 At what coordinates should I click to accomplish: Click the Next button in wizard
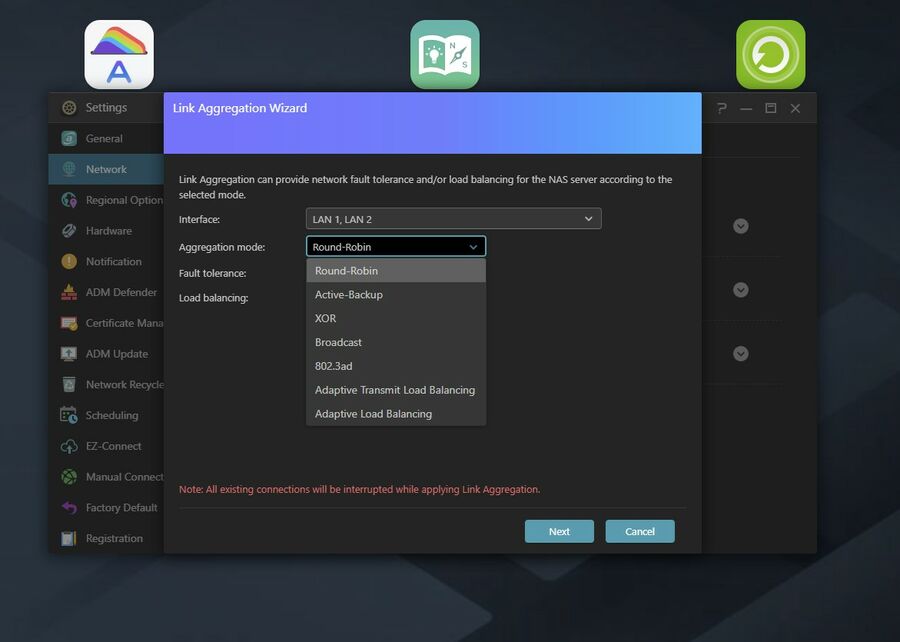(559, 532)
